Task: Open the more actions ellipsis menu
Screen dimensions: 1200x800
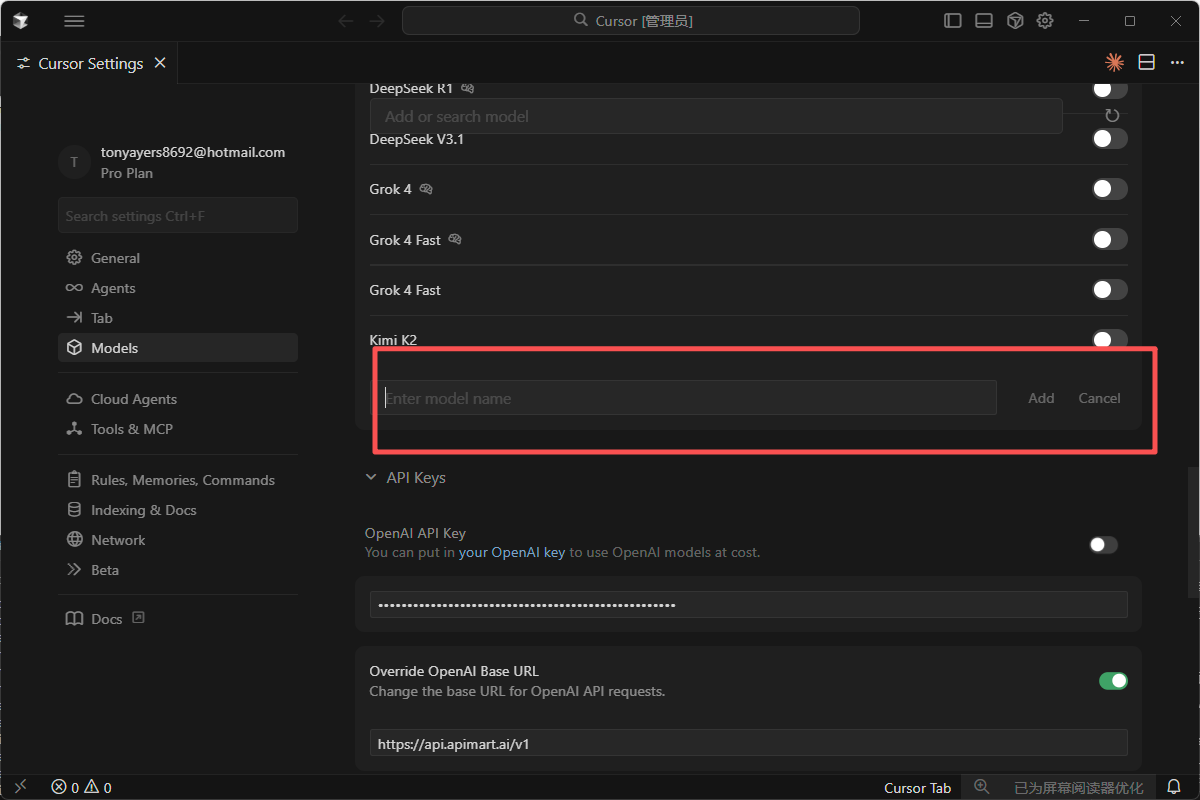Action: [x=1177, y=62]
